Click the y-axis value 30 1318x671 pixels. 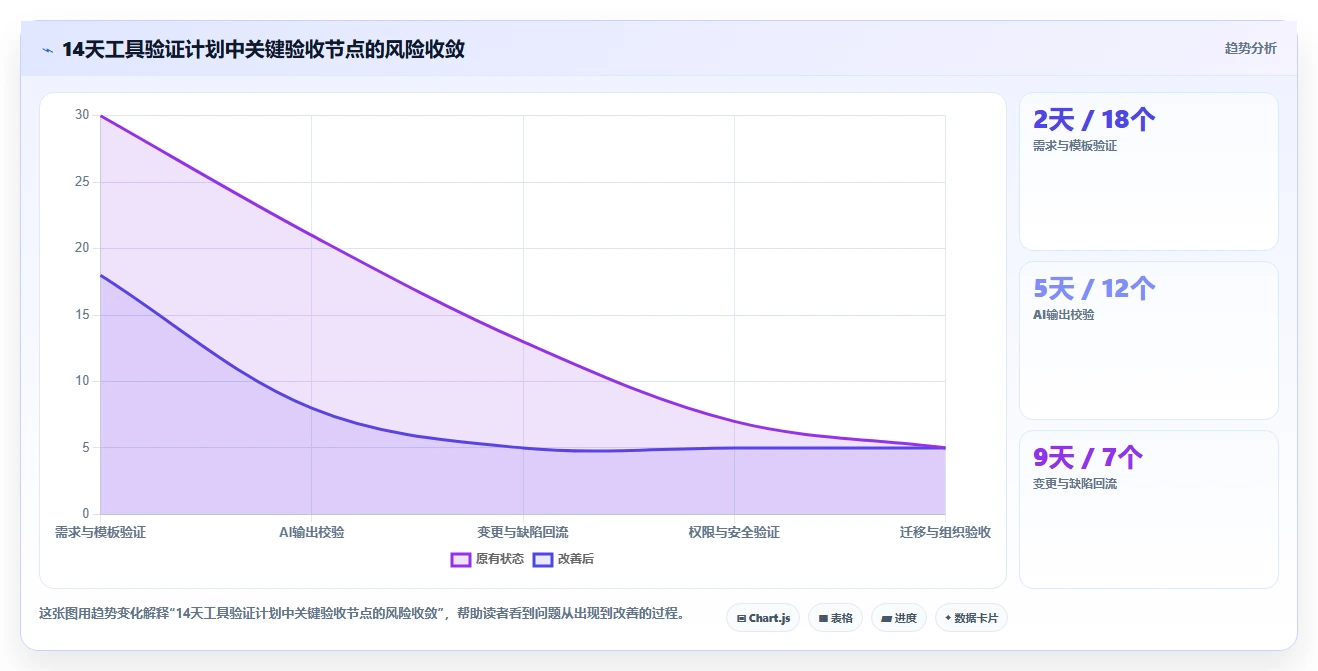click(x=82, y=115)
